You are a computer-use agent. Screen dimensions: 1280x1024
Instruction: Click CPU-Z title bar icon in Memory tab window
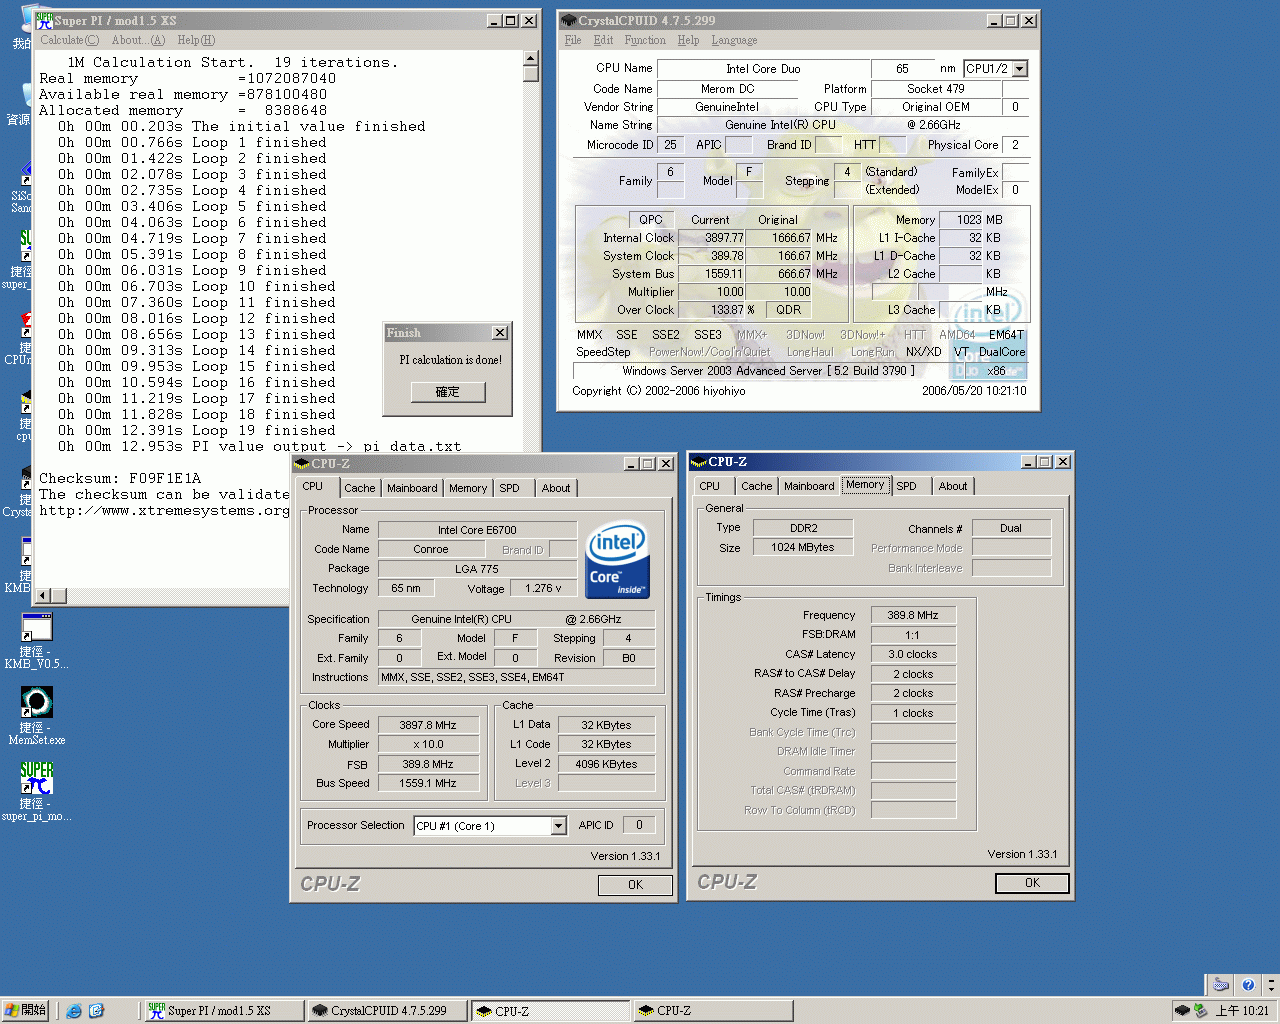coord(699,462)
